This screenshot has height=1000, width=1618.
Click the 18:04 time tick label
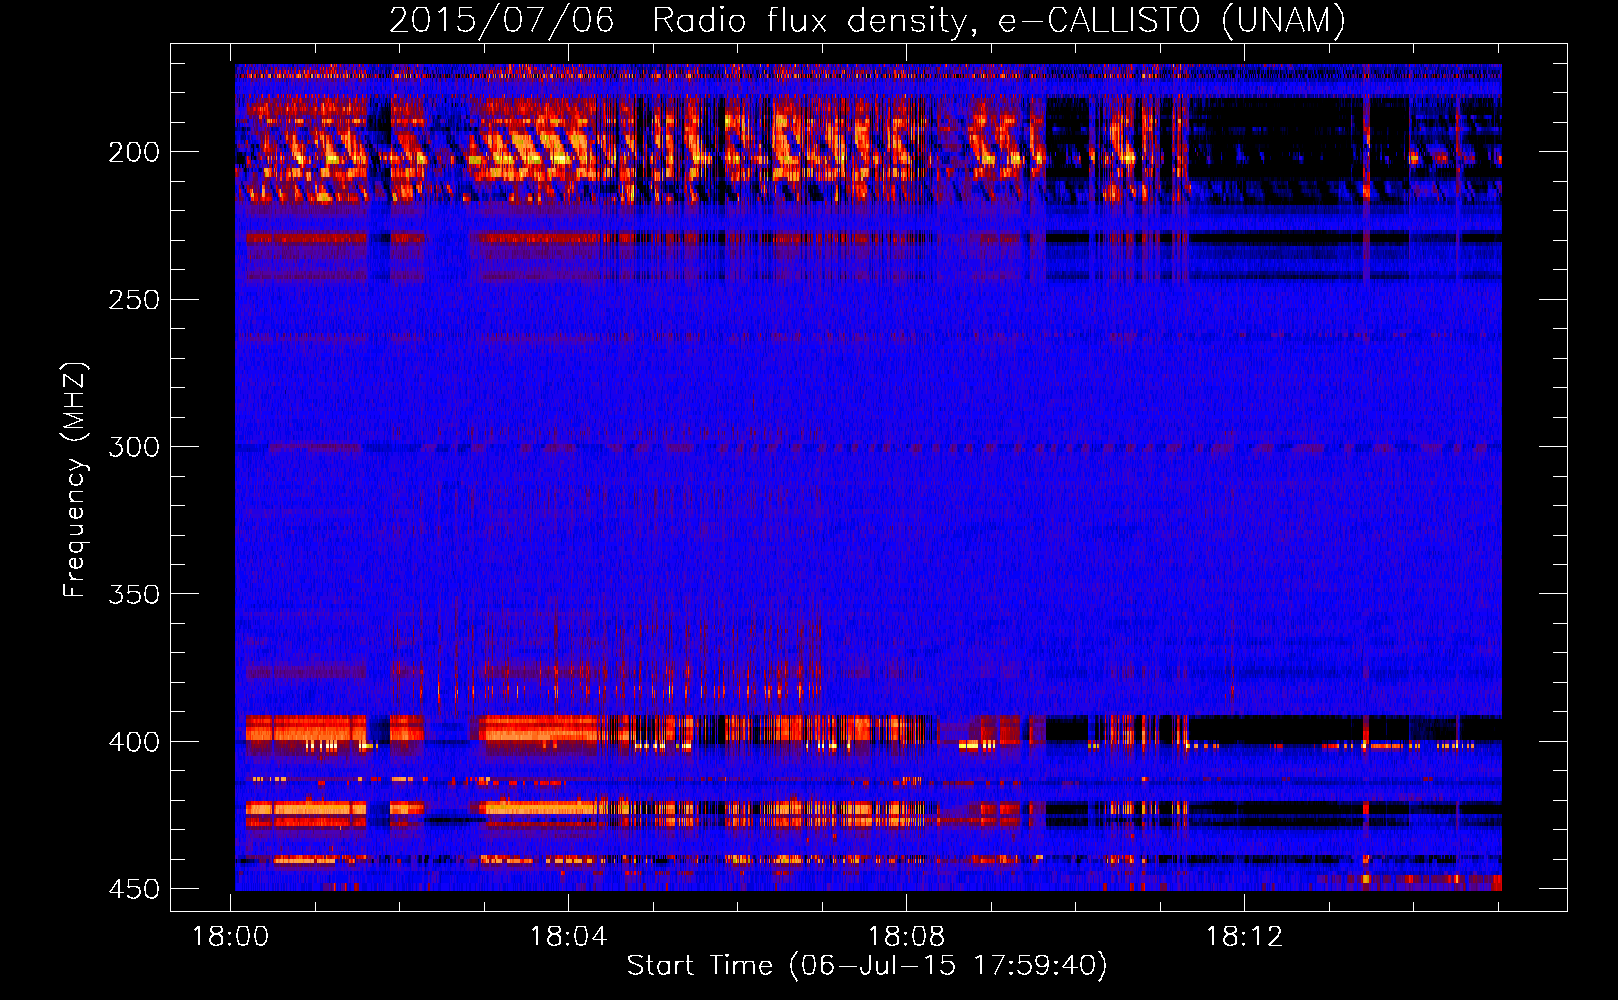[569, 937]
